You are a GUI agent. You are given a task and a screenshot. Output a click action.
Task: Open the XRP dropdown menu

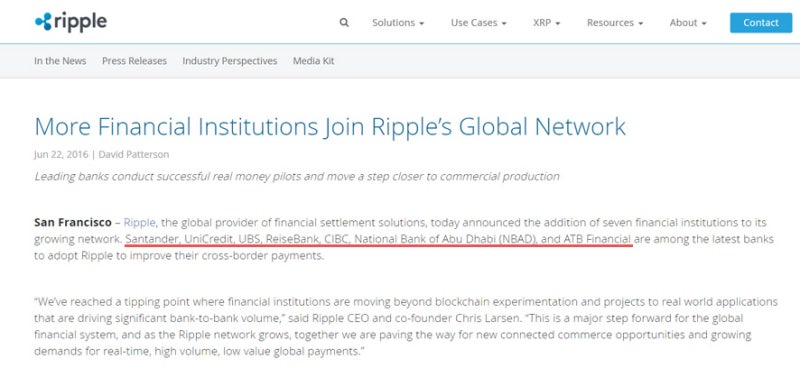click(x=546, y=23)
